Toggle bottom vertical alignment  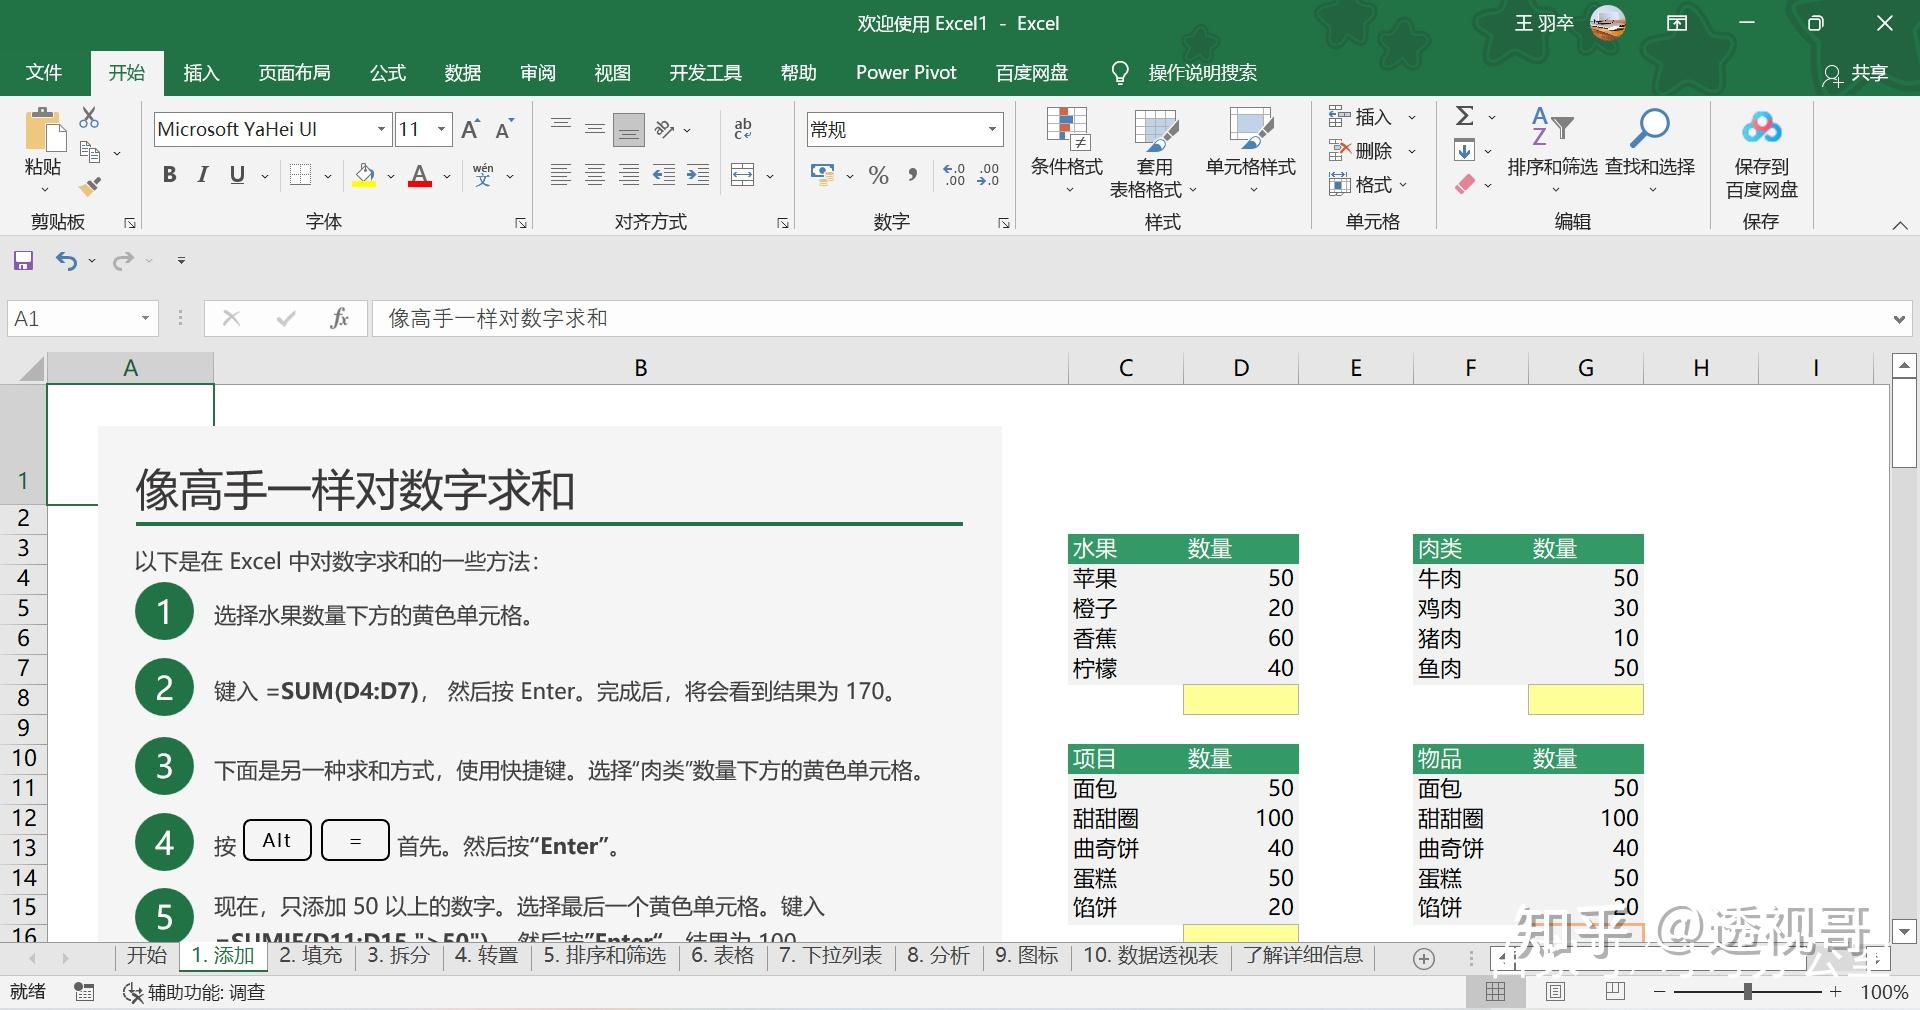coord(629,129)
